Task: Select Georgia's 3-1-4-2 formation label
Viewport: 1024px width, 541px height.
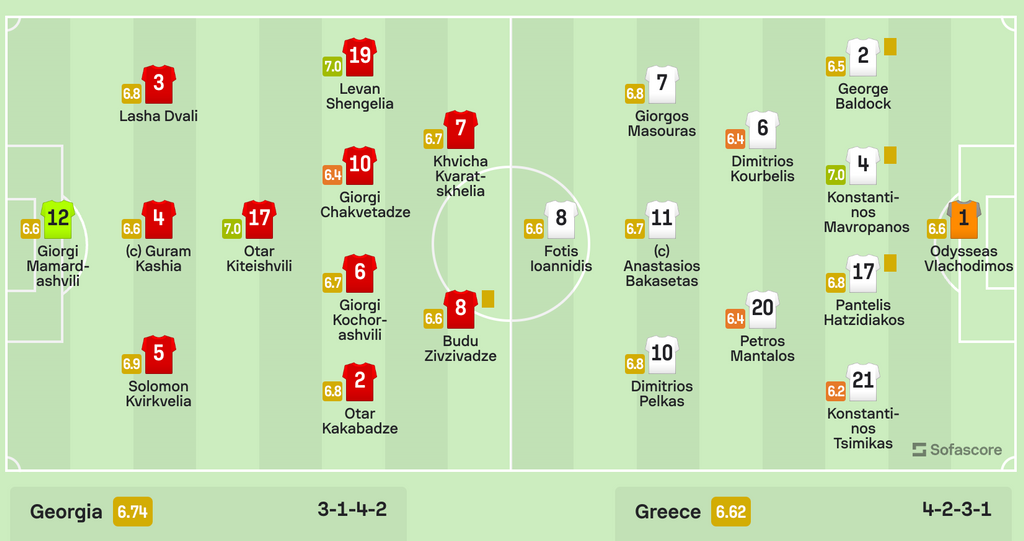Action: [352, 509]
